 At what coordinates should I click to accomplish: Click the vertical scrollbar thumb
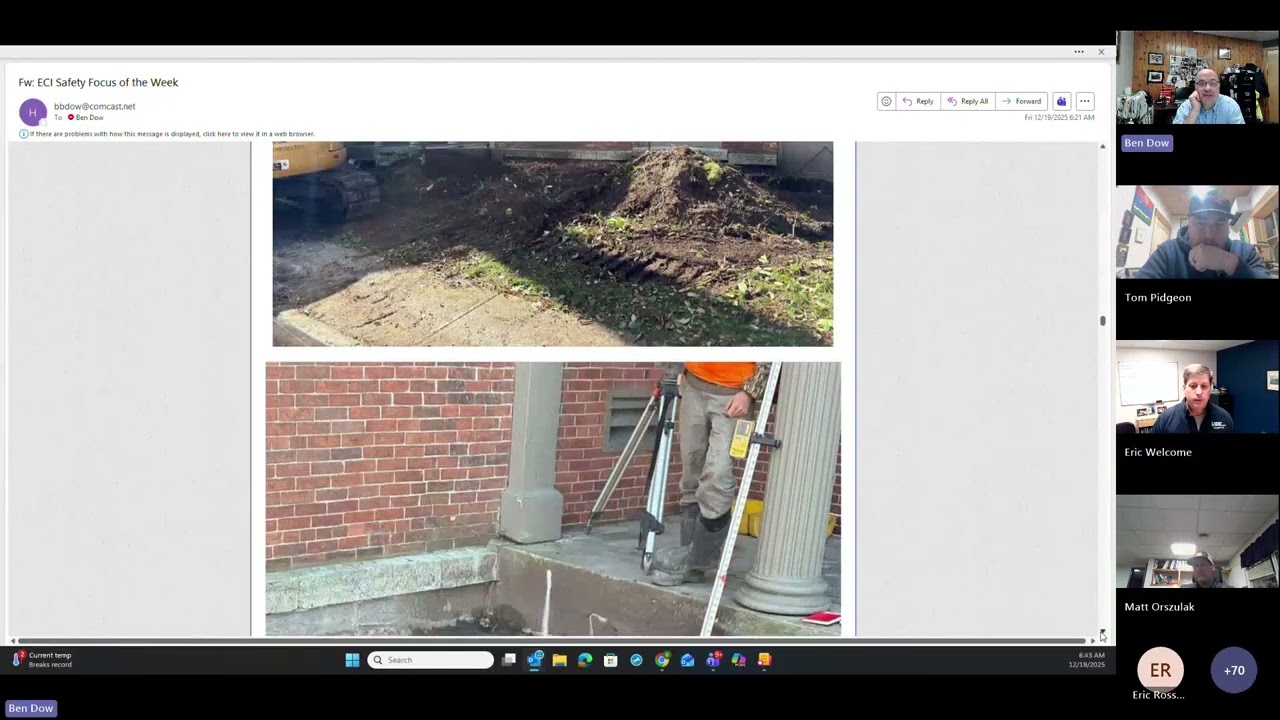coord(1102,320)
